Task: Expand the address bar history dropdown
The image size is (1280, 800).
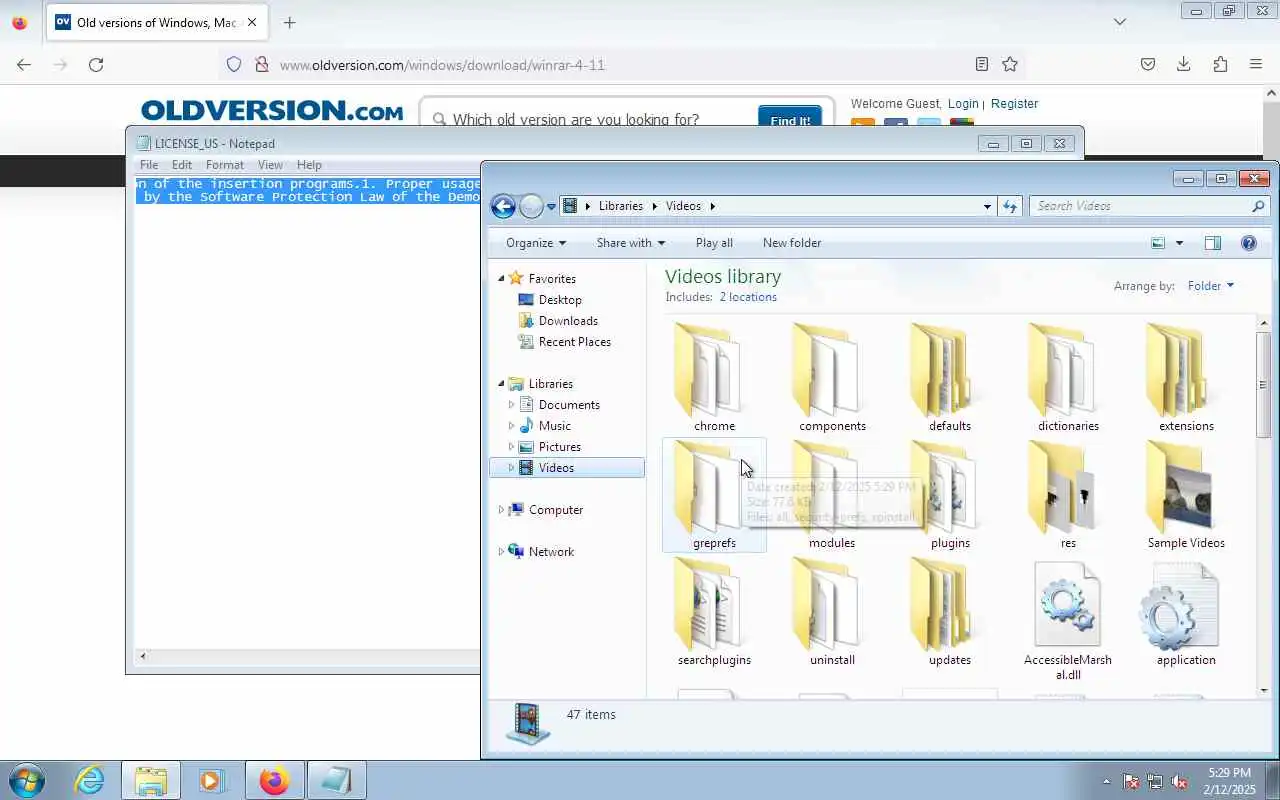Action: pyautogui.click(x=987, y=206)
